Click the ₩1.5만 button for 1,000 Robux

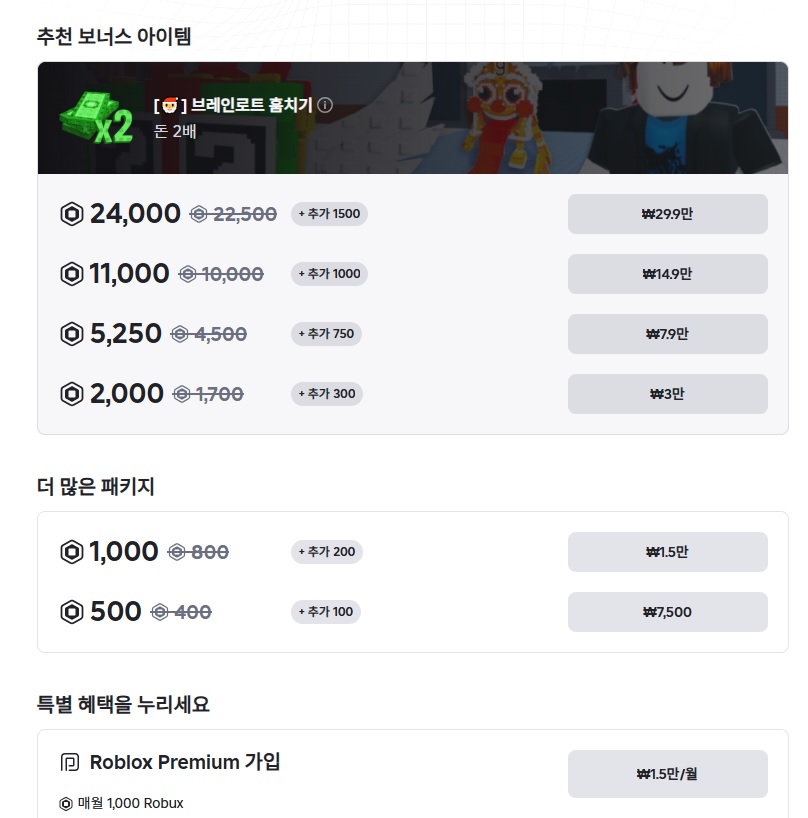click(667, 551)
